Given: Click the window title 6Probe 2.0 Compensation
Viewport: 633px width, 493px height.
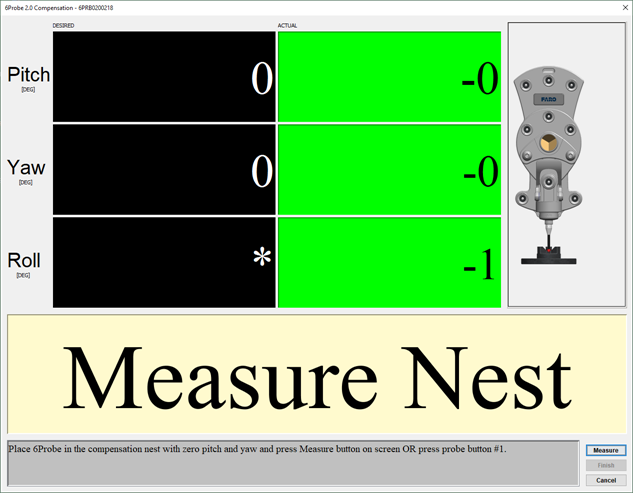Looking at the screenshot, I should [59, 8].
